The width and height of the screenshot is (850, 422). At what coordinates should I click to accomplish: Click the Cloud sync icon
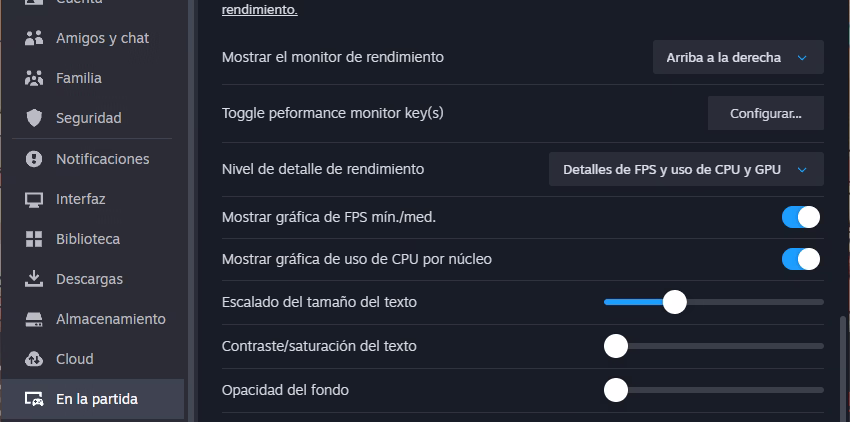34,359
